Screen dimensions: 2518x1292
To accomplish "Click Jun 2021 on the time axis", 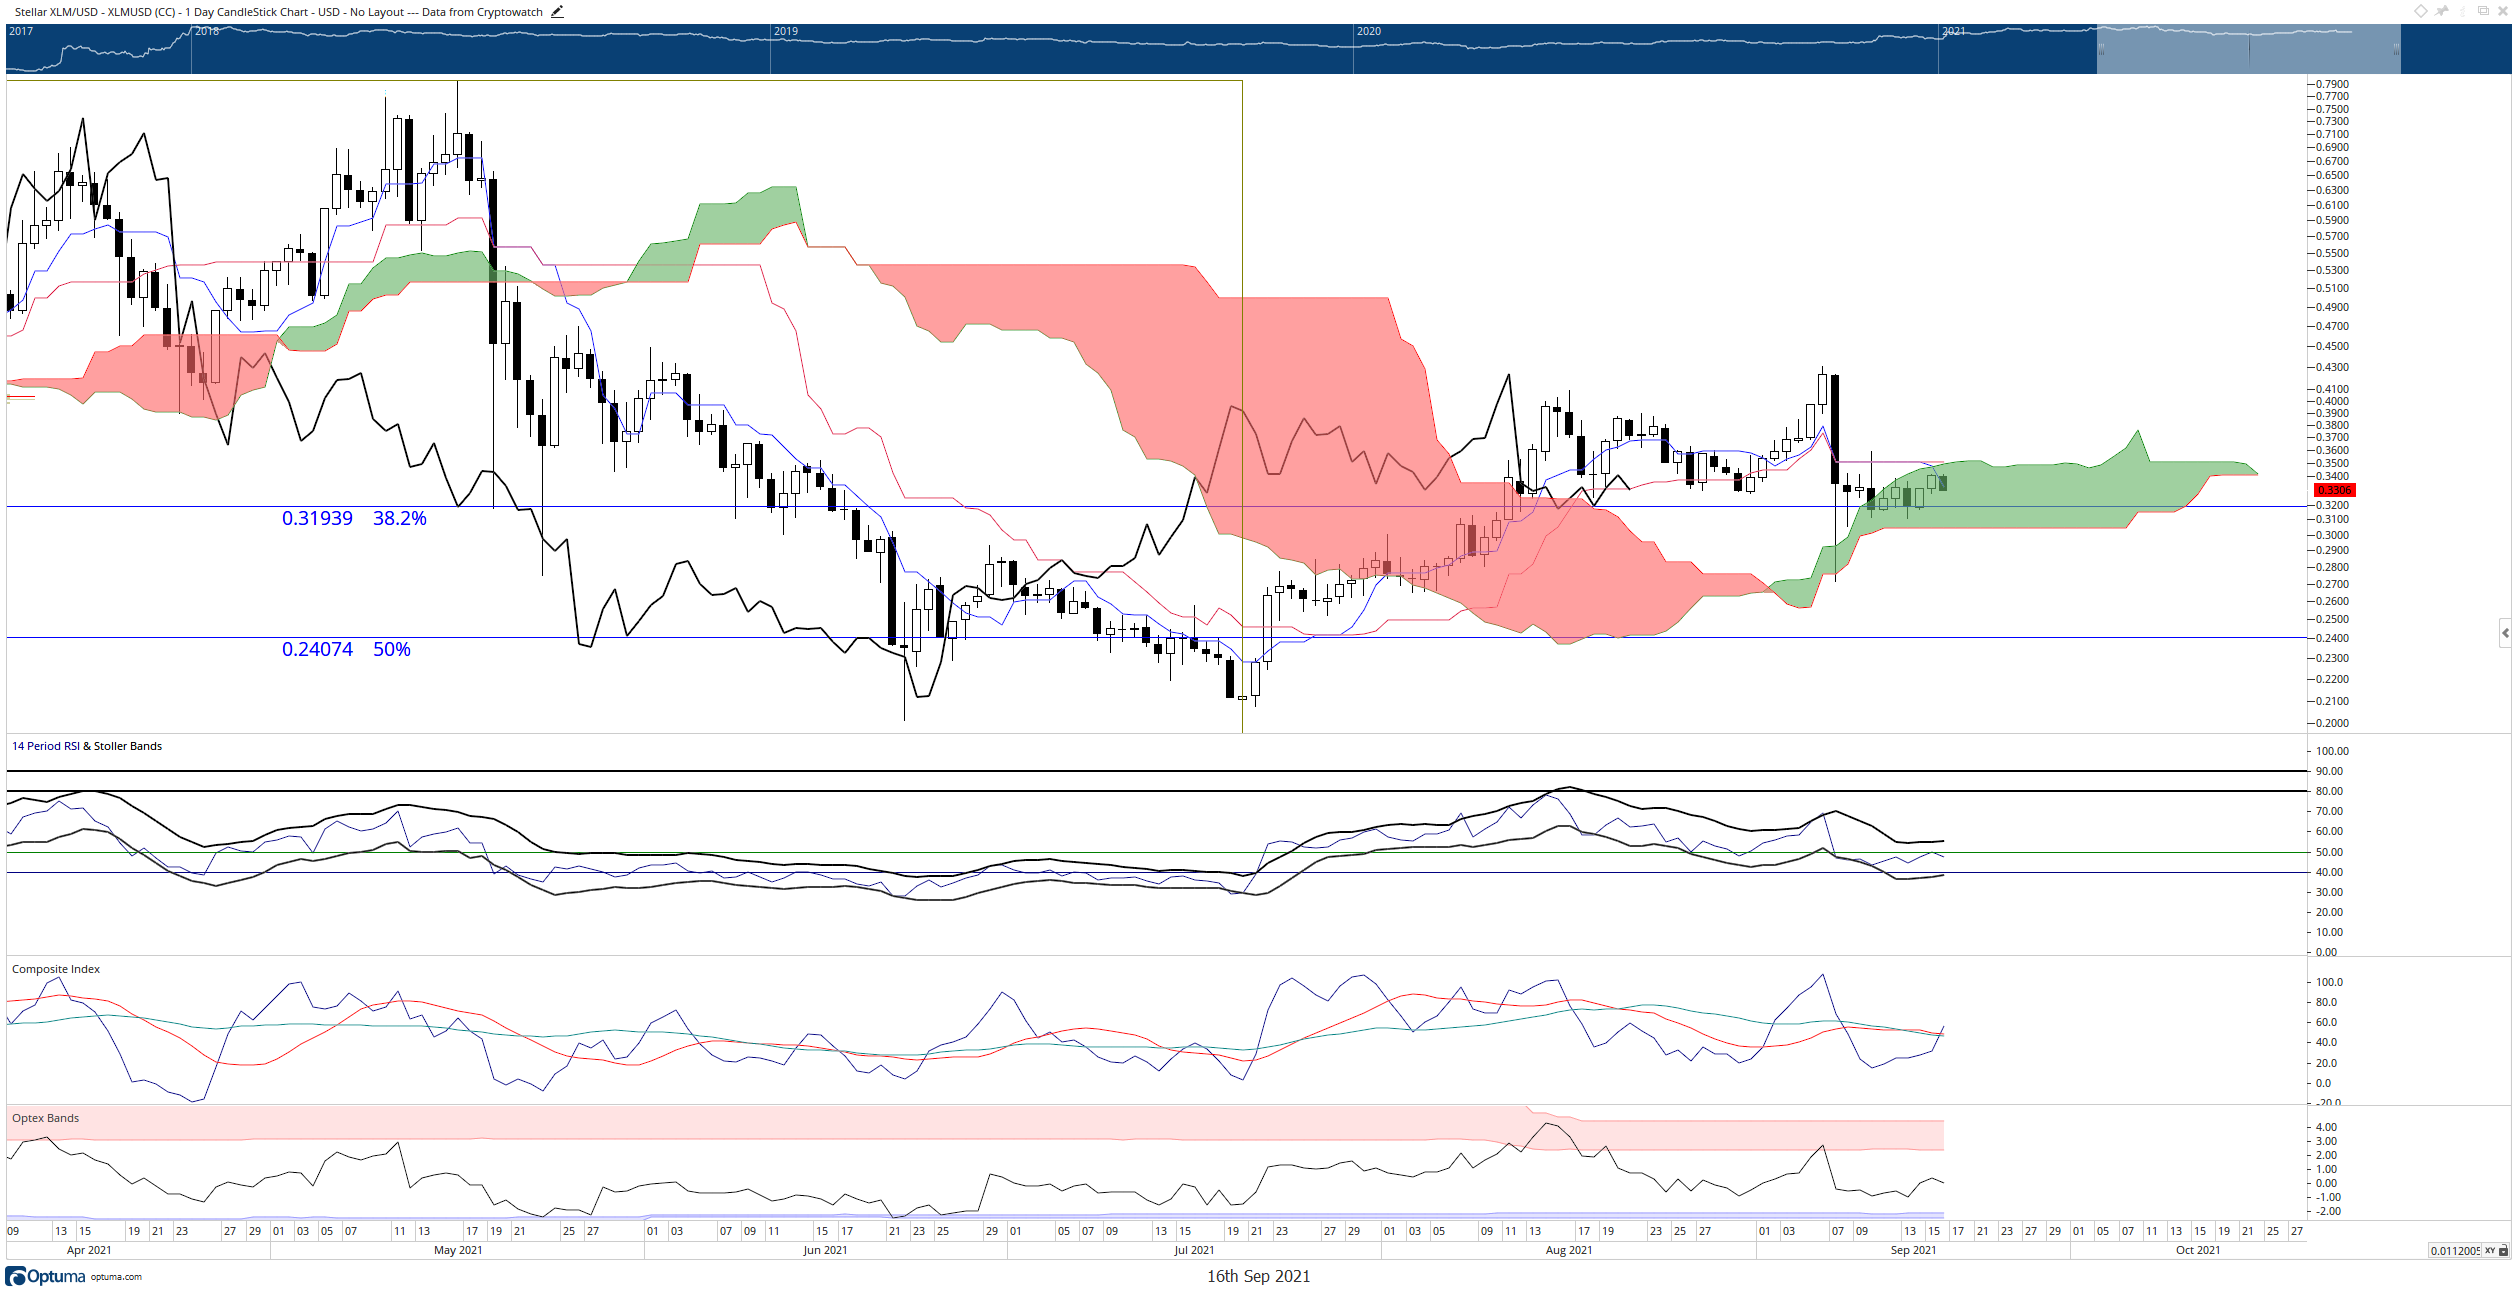I will pos(825,1250).
